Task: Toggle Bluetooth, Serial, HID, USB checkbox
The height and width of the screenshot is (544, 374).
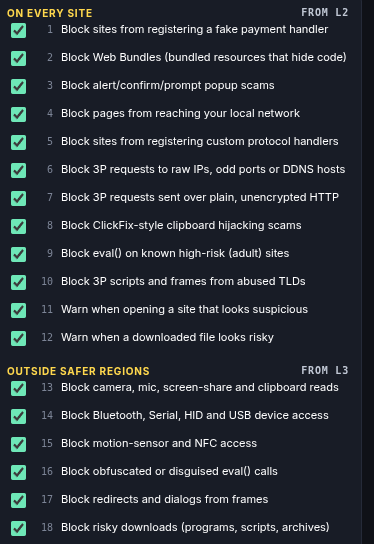Action: pyautogui.click(x=18, y=416)
